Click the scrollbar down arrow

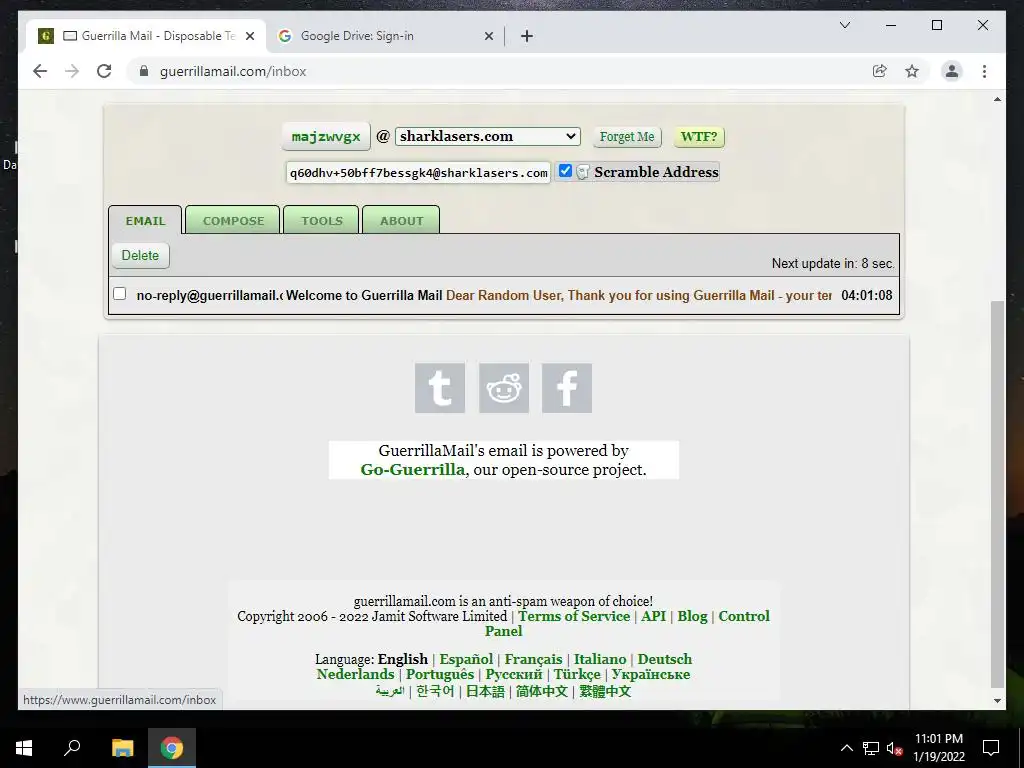click(997, 701)
